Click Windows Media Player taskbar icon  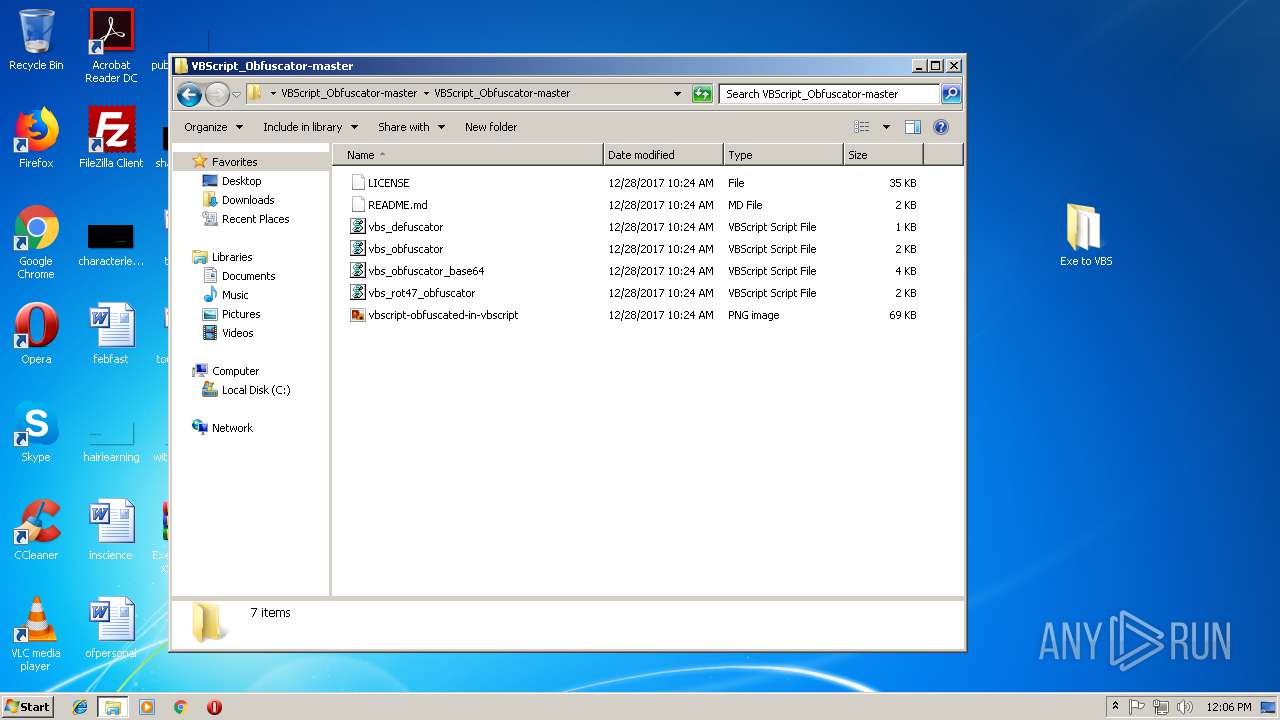(x=147, y=707)
